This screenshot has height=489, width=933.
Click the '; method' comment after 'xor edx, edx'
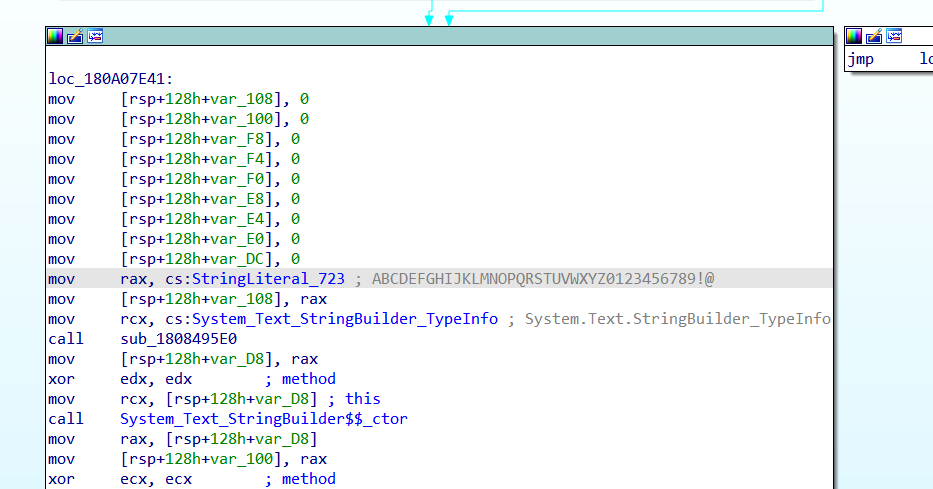(300, 379)
